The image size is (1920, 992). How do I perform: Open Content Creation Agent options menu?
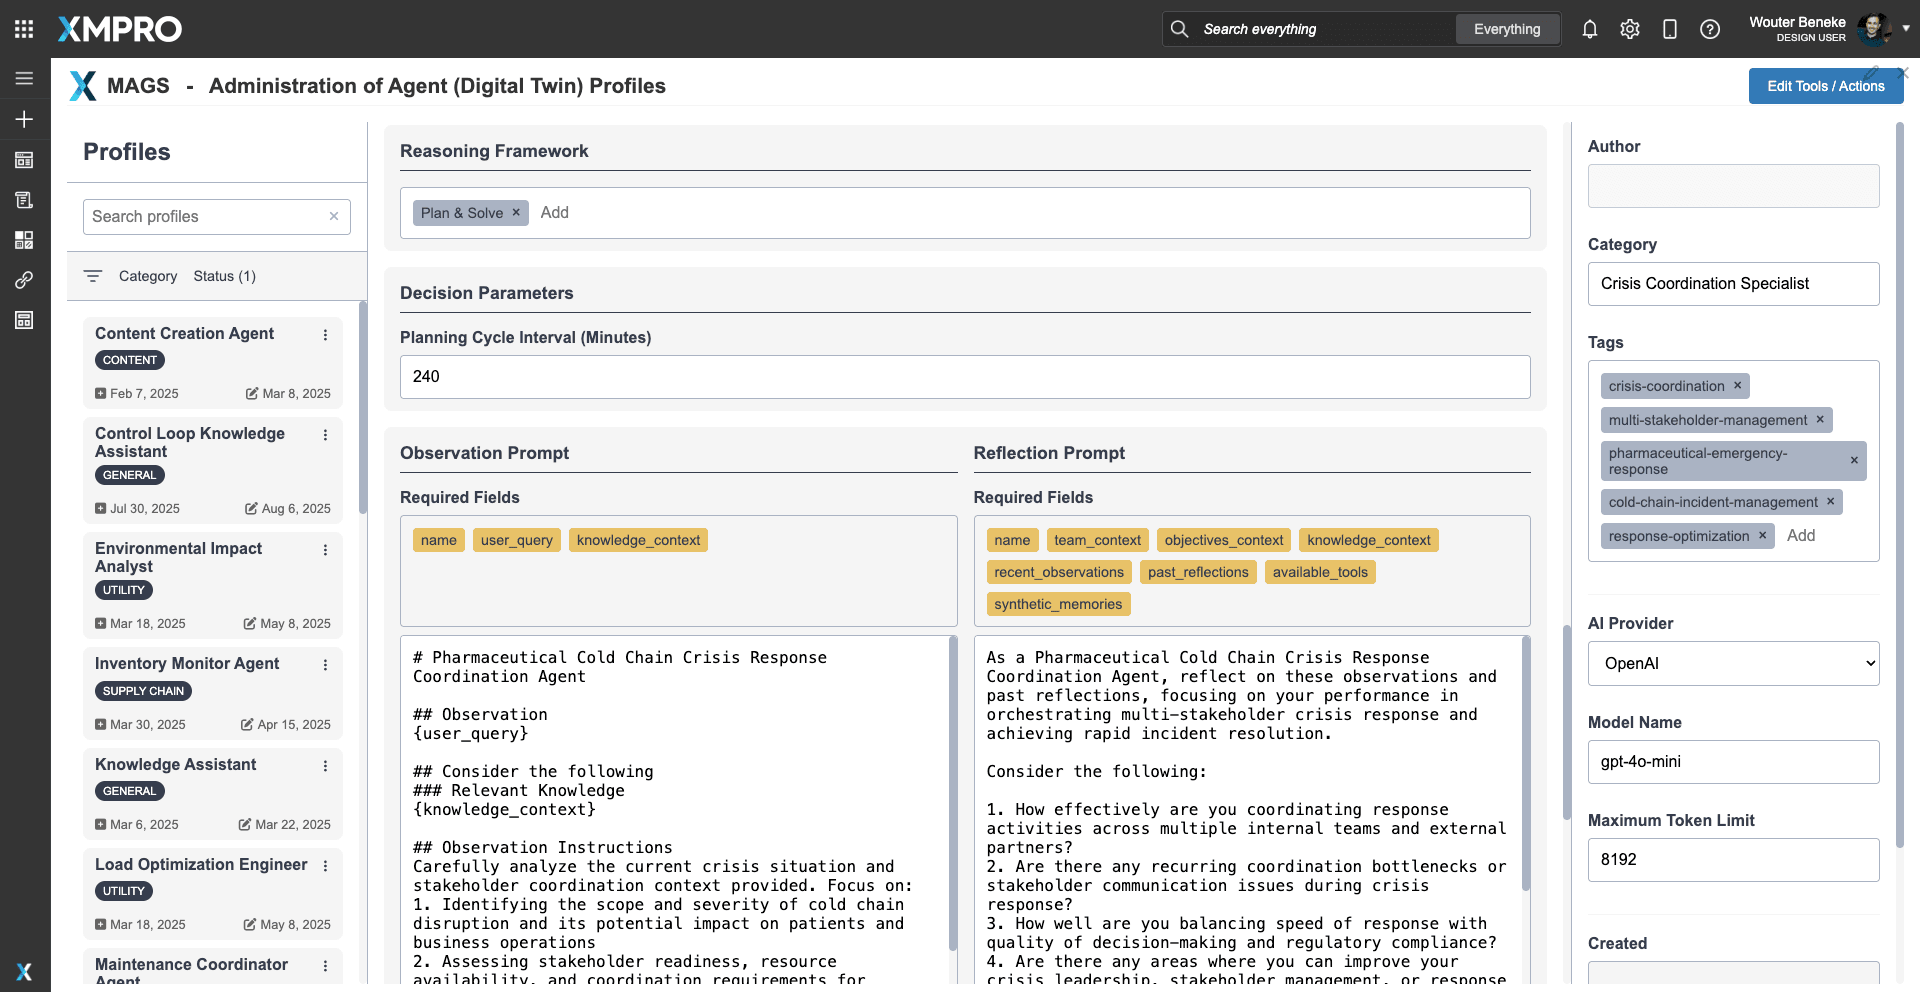(325, 335)
